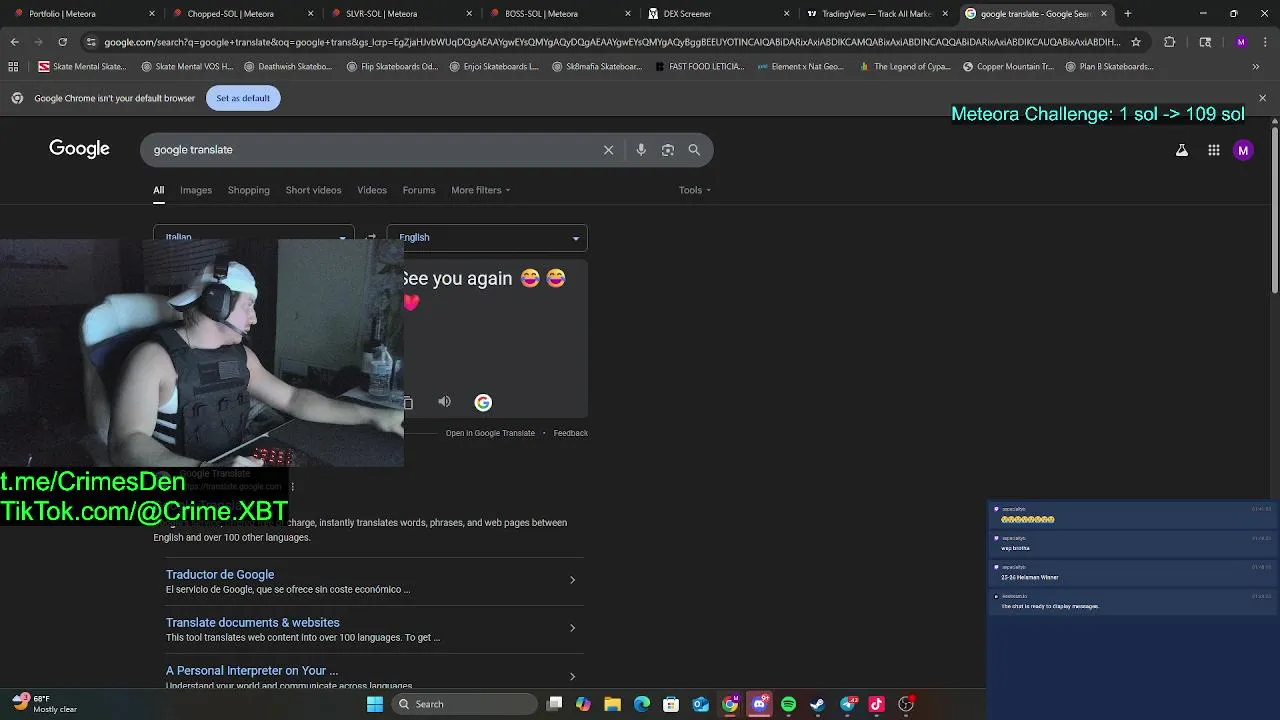The width and height of the screenshot is (1280, 720).
Task: Open Windows Start menu
Action: click(x=375, y=704)
